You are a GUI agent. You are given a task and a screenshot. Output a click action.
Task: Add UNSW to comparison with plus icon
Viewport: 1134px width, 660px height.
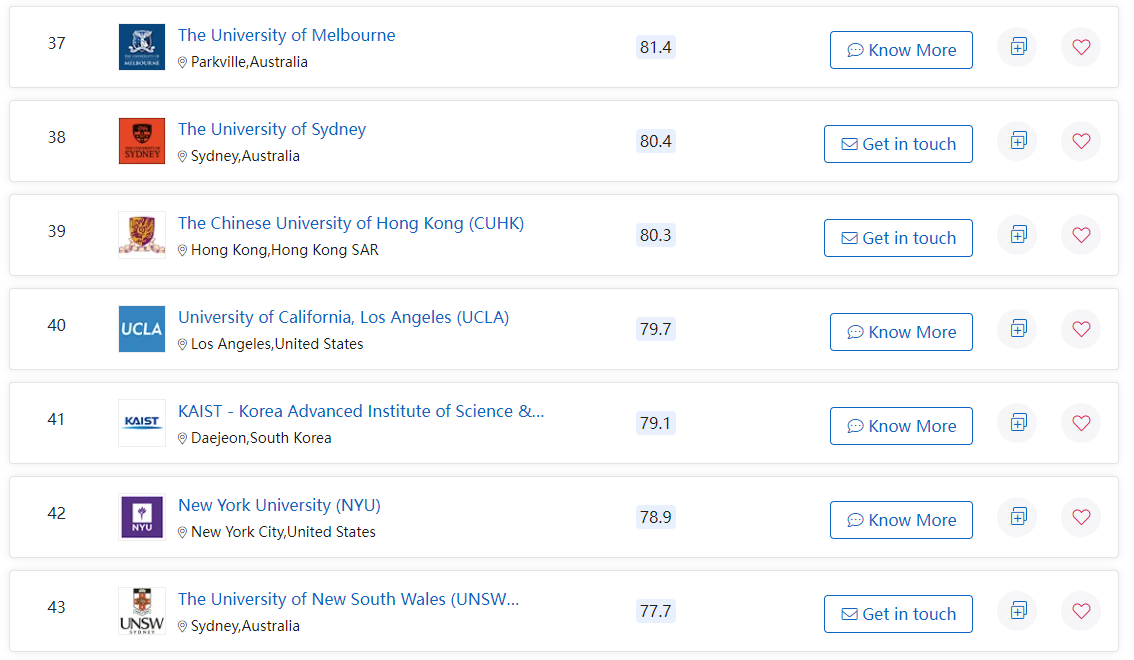coord(1018,611)
